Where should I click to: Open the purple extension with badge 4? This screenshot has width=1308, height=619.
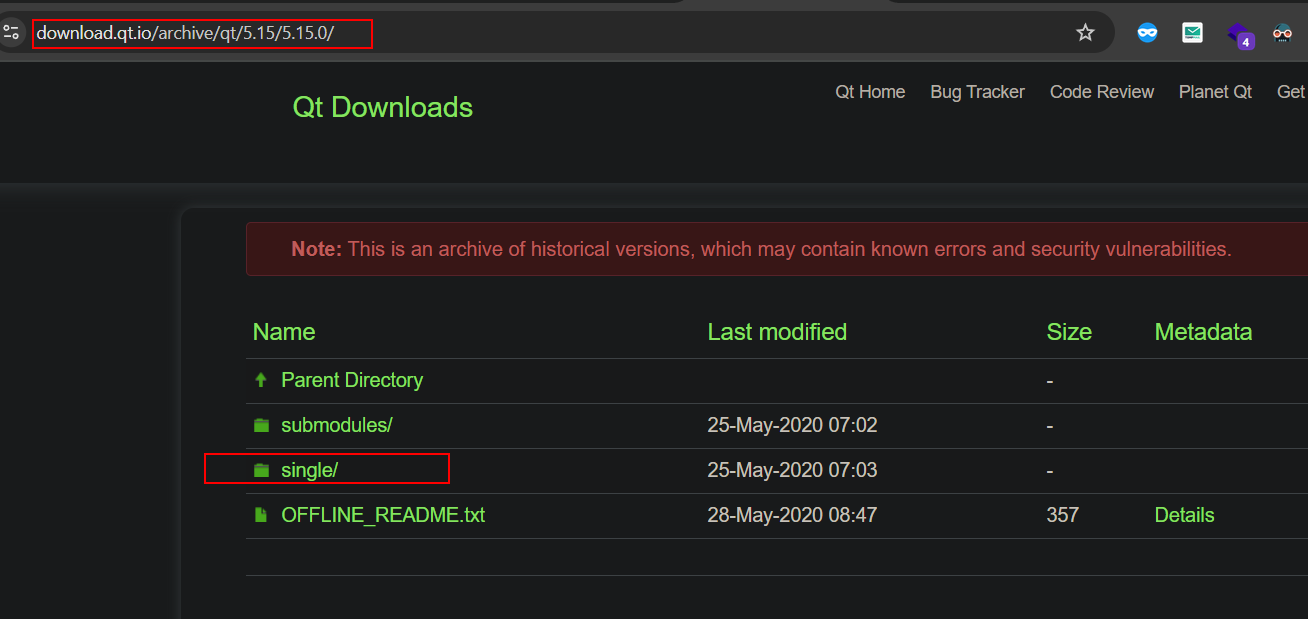coord(1240,35)
